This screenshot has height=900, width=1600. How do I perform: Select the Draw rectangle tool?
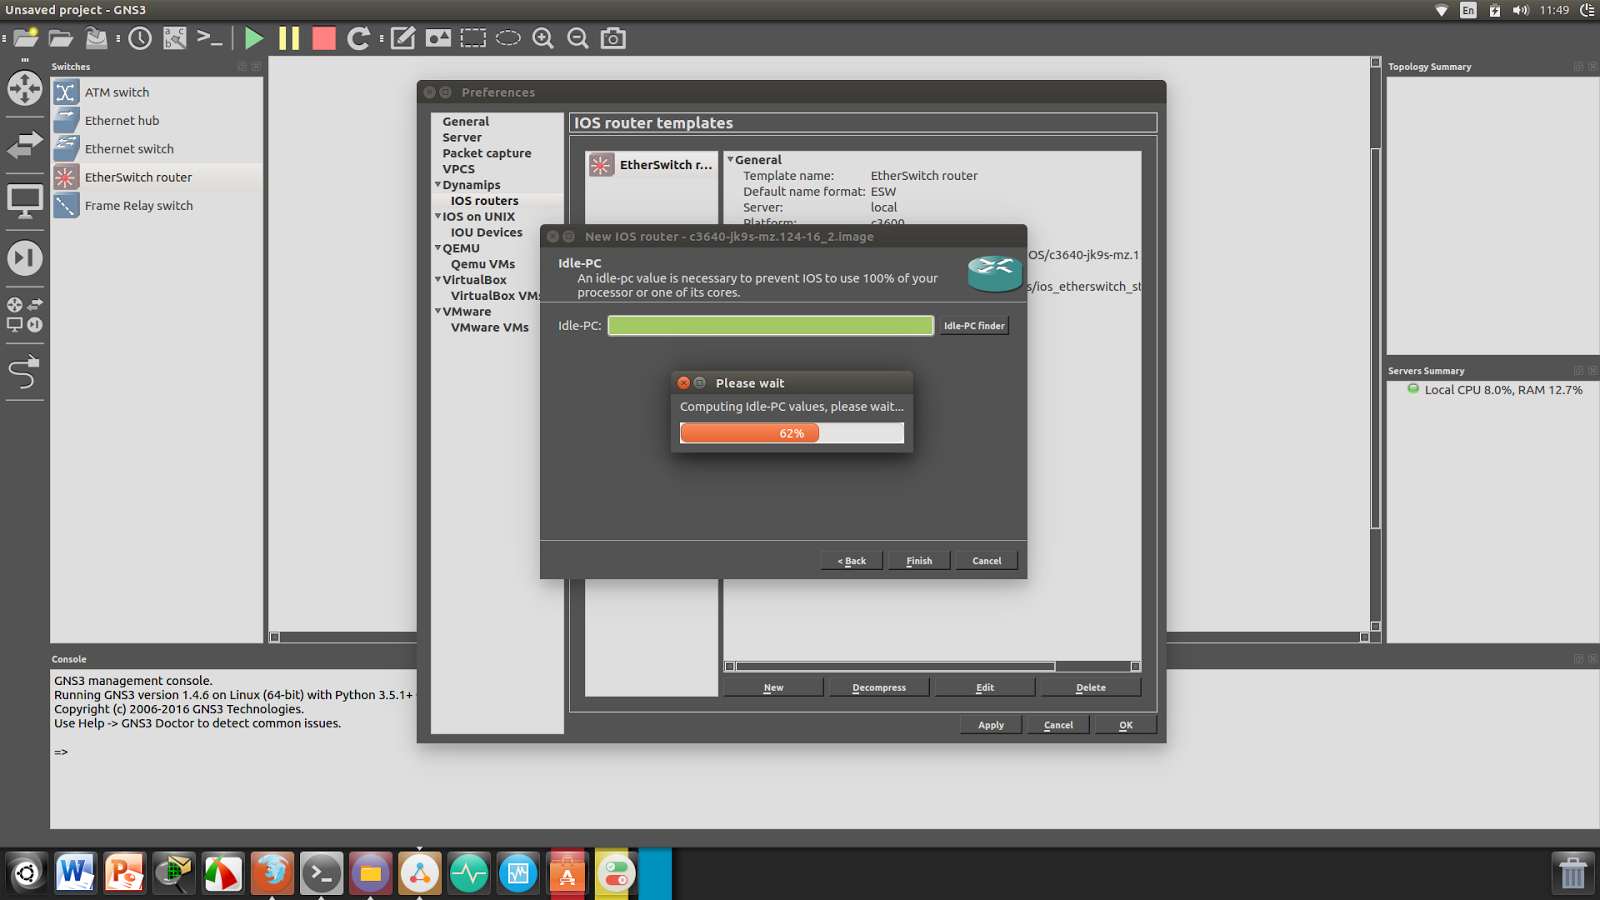[x=473, y=38]
